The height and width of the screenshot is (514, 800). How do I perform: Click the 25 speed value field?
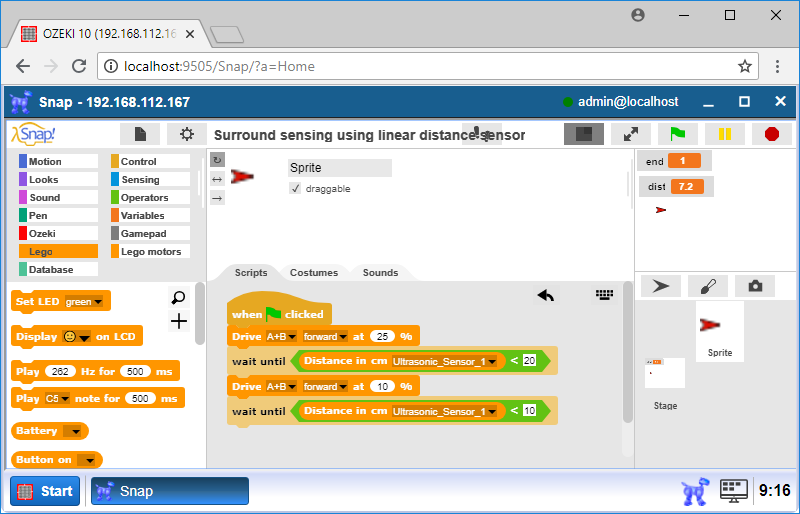tap(382, 336)
